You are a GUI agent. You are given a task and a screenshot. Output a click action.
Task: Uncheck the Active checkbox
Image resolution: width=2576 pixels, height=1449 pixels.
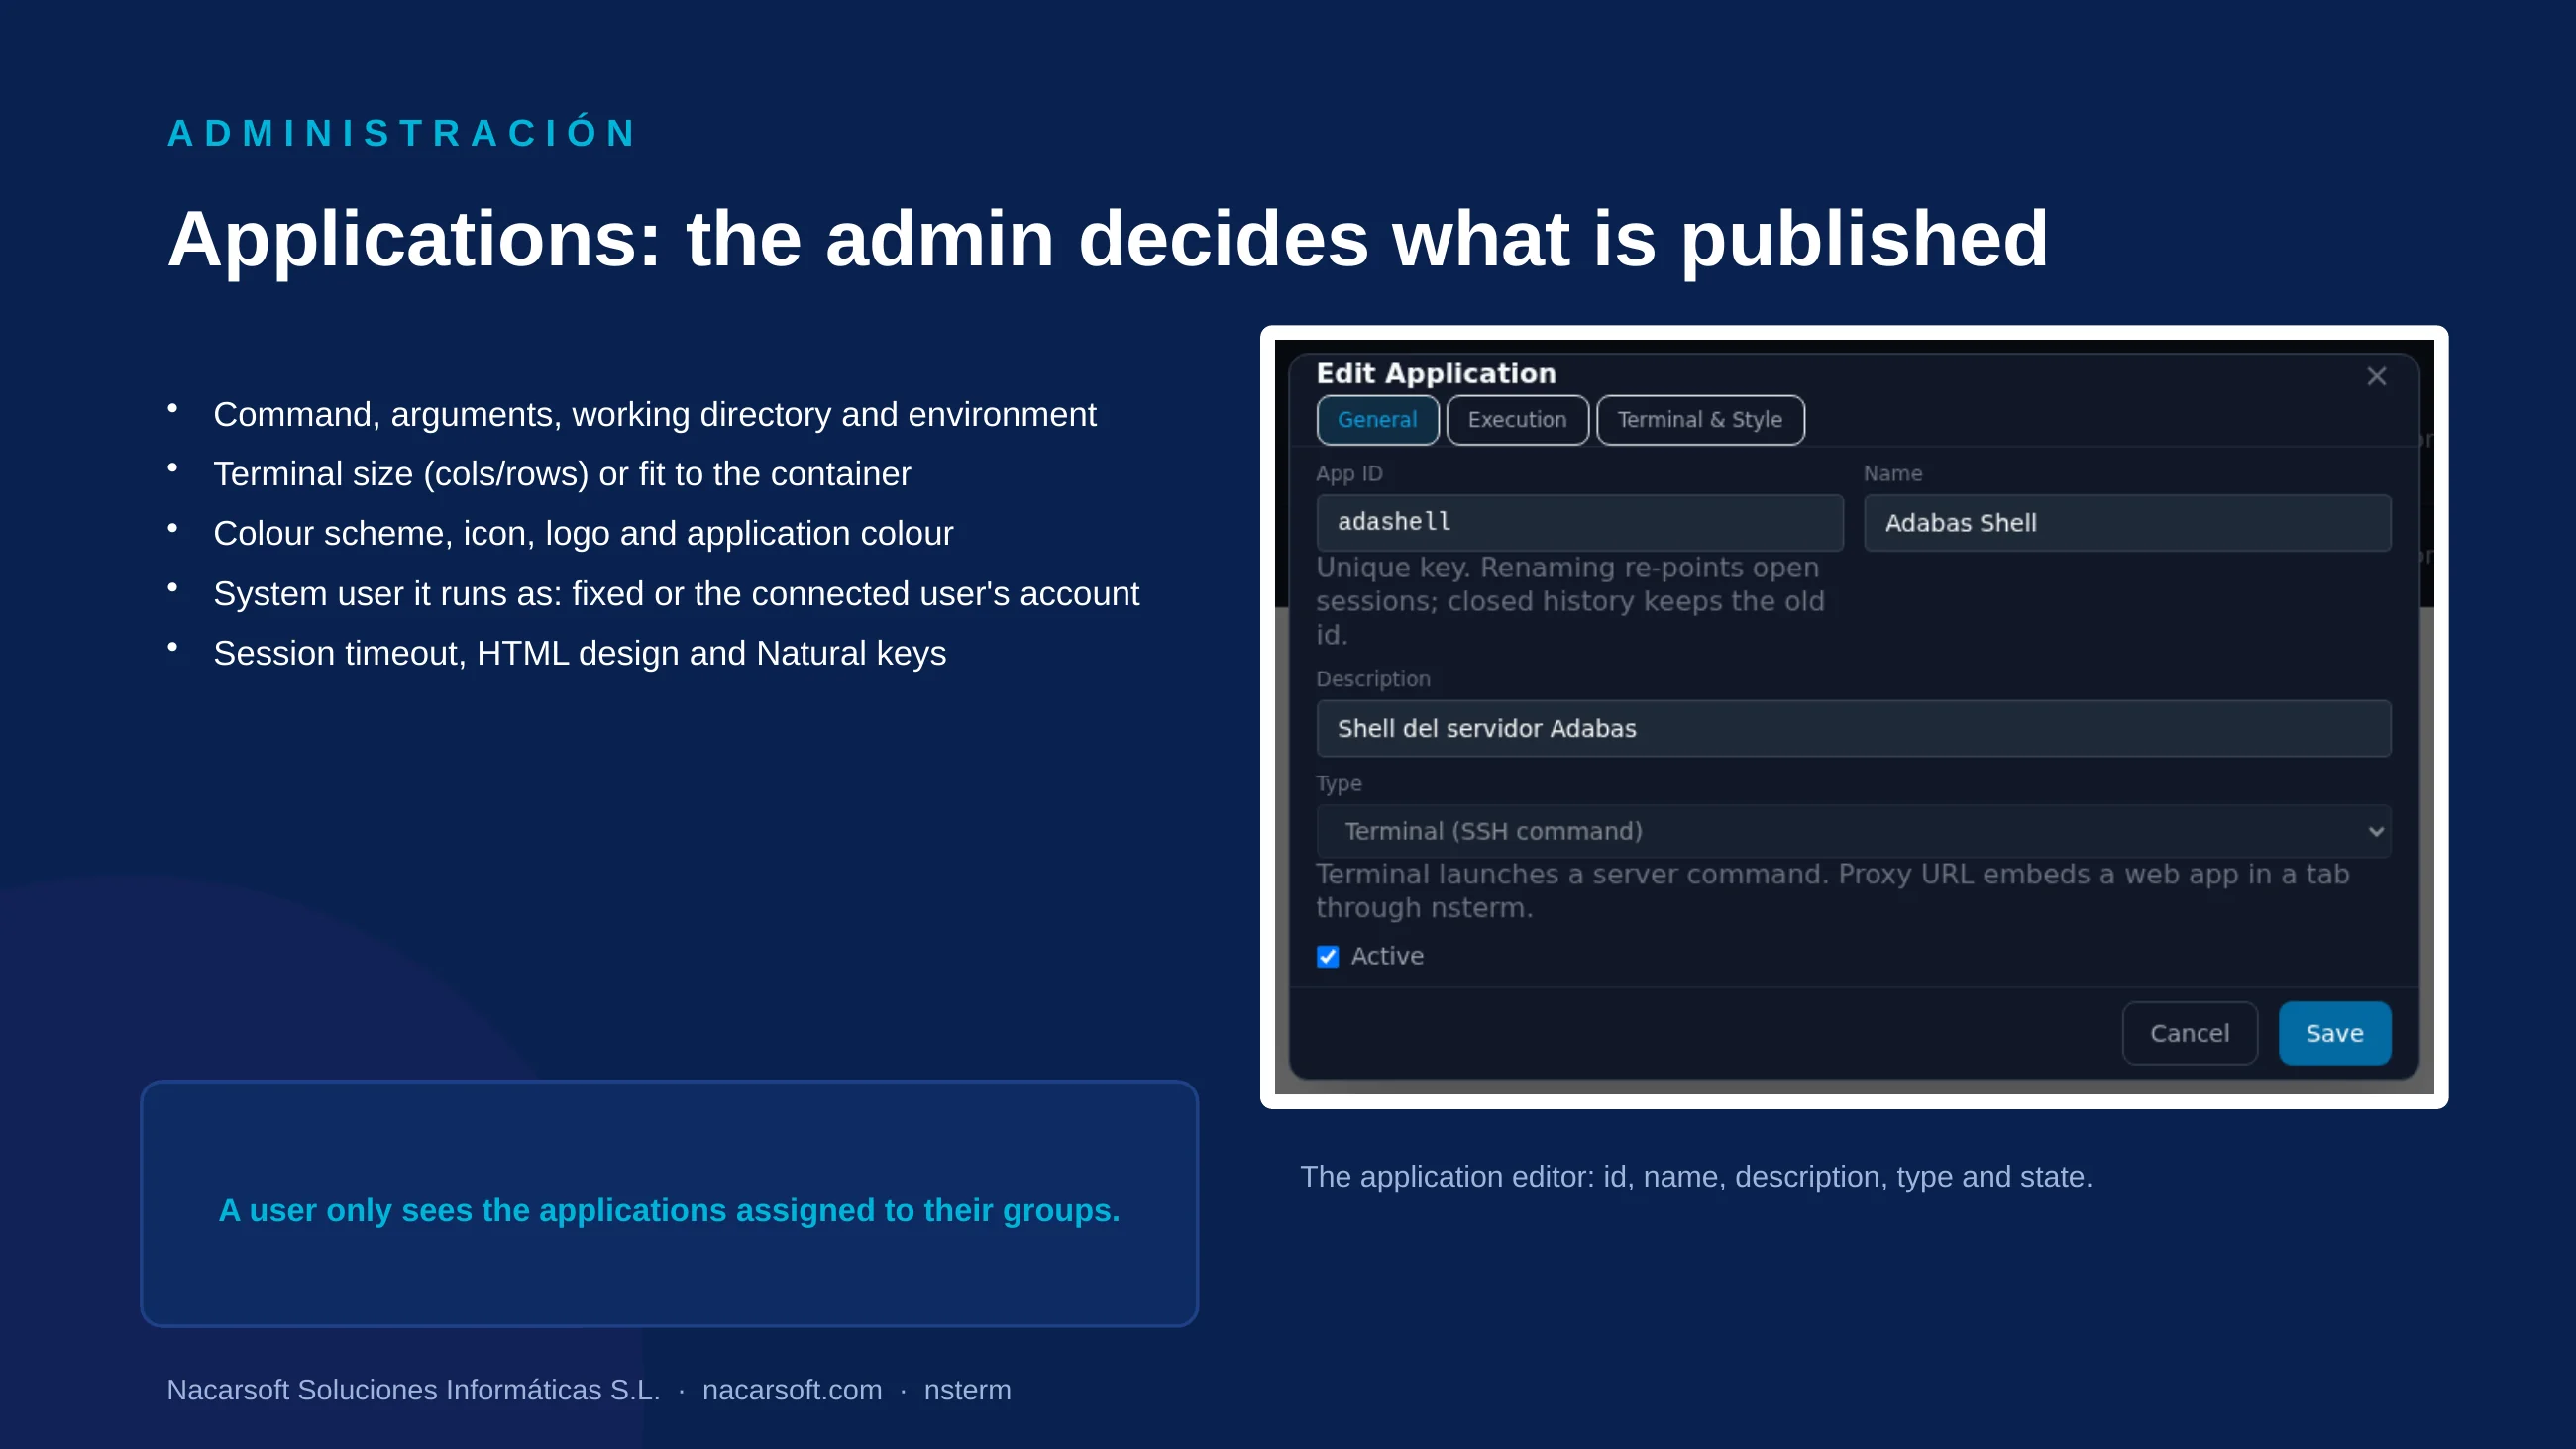tap(1327, 957)
